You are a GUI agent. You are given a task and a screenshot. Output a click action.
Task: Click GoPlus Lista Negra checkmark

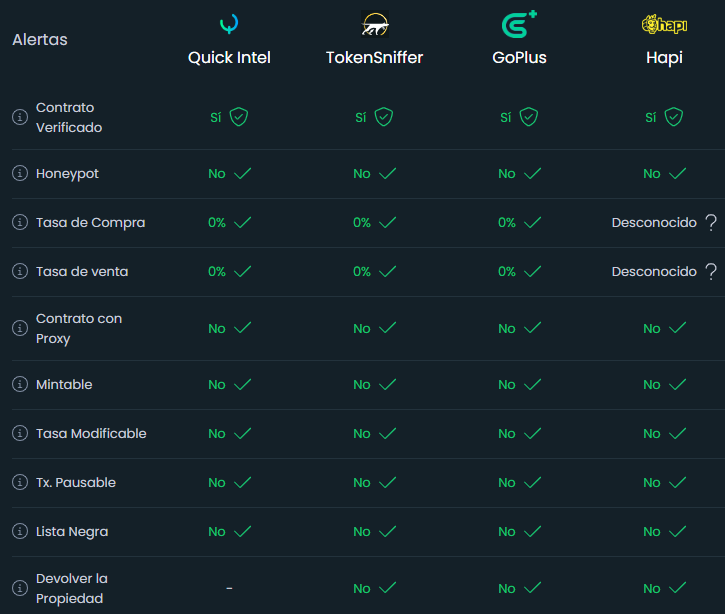(x=533, y=531)
